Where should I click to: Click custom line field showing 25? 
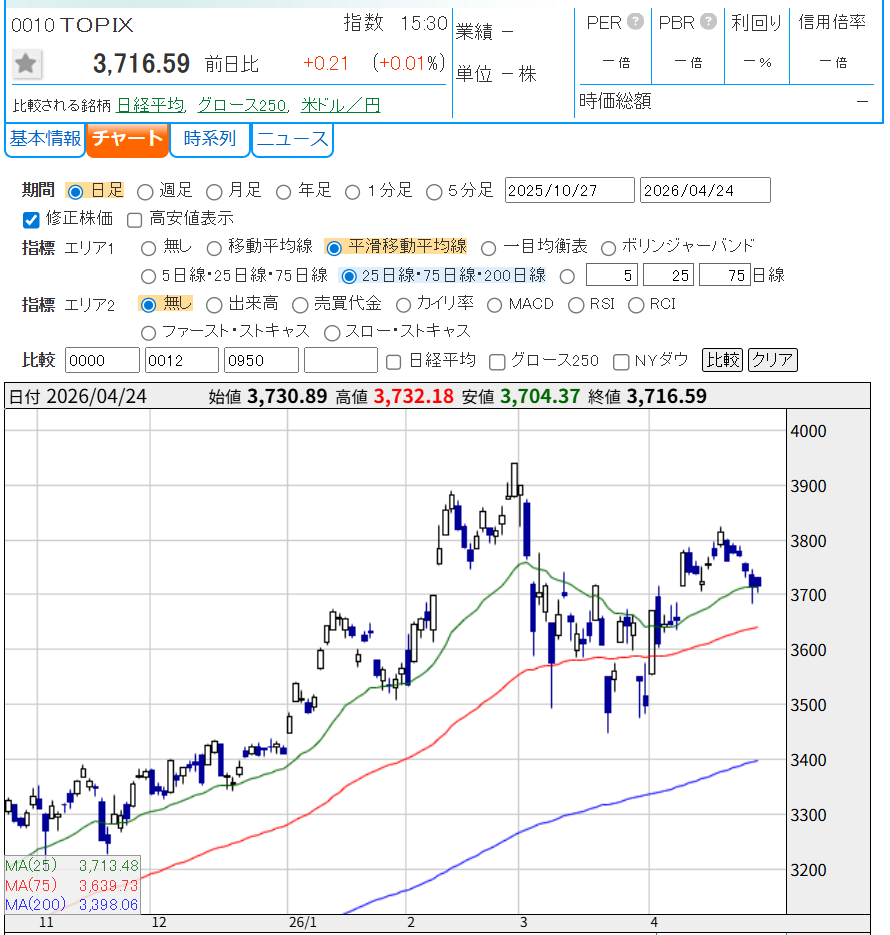coord(669,275)
